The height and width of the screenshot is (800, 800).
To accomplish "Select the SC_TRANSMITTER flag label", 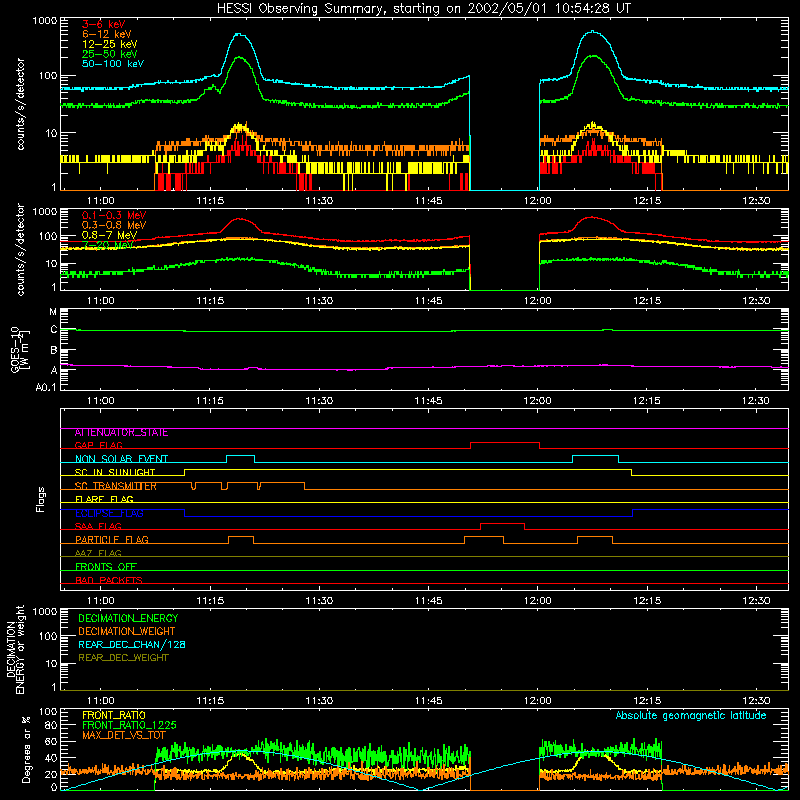I will (x=116, y=486).
